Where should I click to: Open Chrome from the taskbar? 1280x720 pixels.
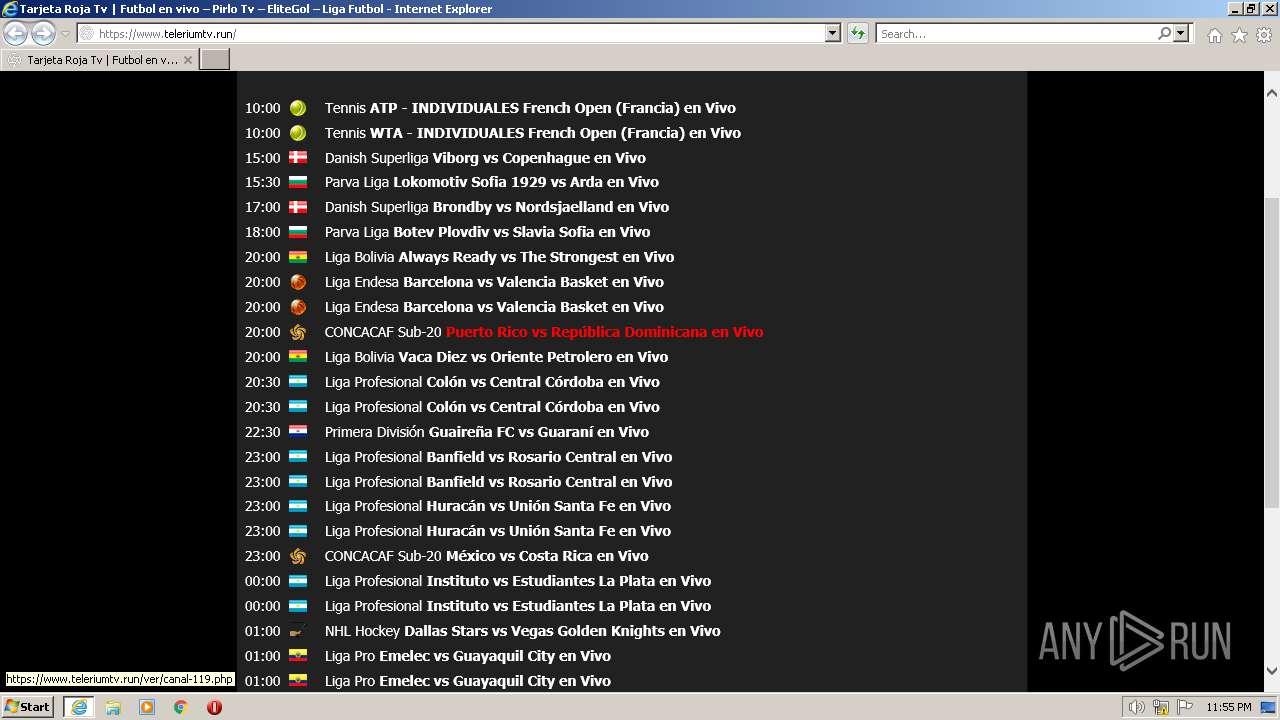coord(181,707)
